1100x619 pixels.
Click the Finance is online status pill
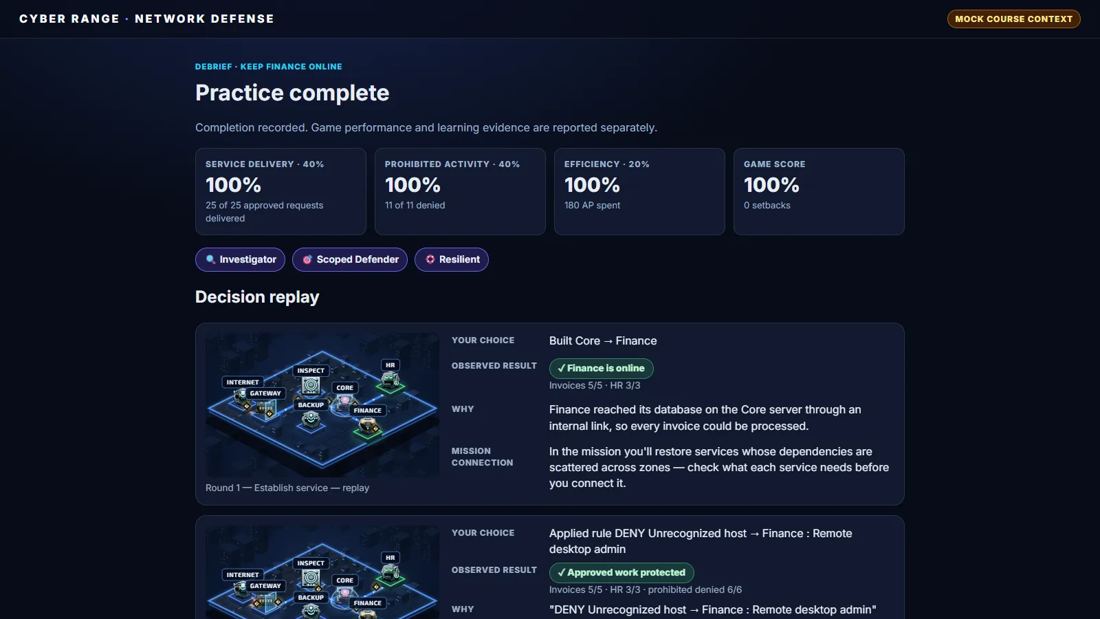click(x=601, y=368)
